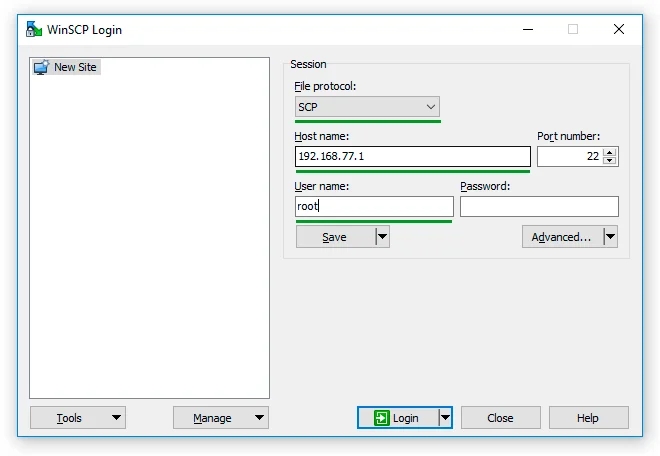The width and height of the screenshot is (660, 456).
Task: Focus the Password field
Action: 539,206
